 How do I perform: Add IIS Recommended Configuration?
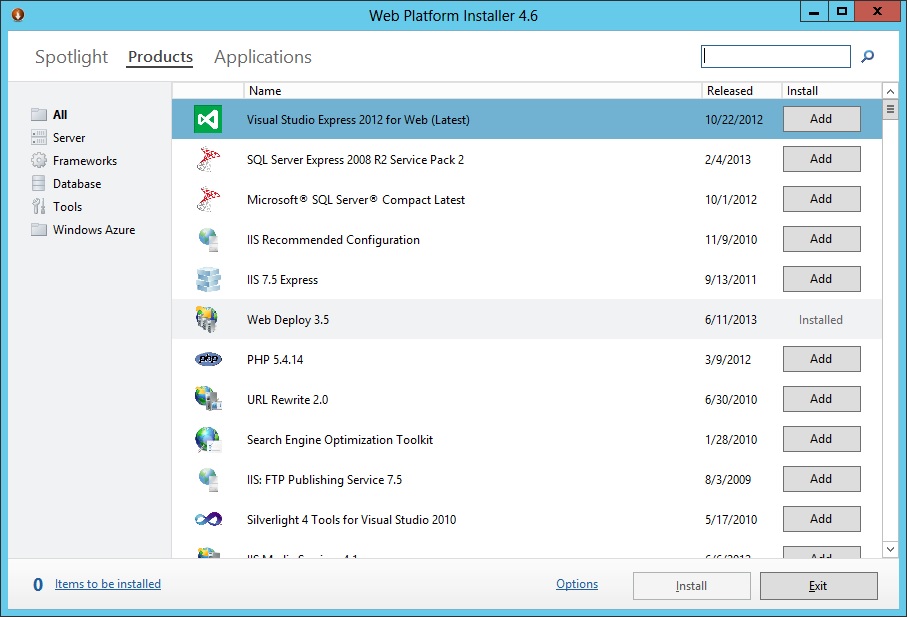[821, 239]
